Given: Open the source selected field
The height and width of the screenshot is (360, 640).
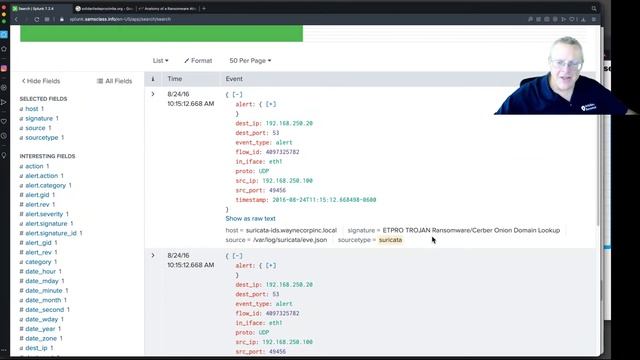Looking at the screenshot, I should [x=35, y=128].
